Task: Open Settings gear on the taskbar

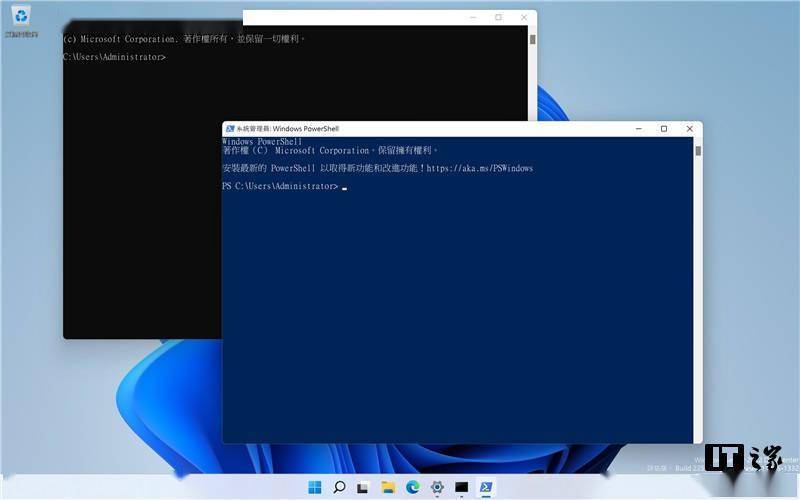Action: point(437,487)
